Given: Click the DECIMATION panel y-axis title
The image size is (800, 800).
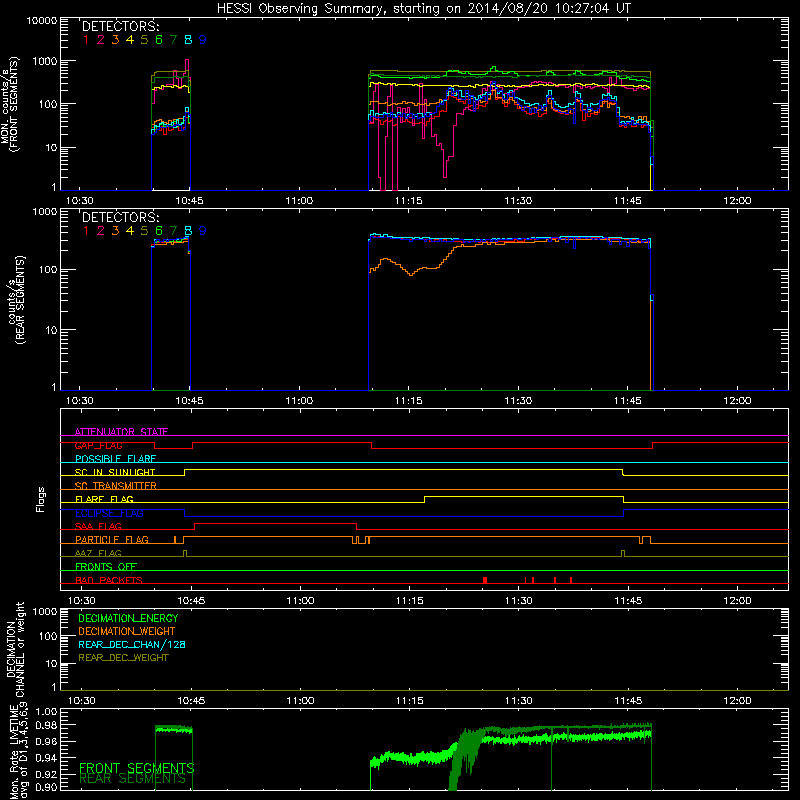Looking at the screenshot, I should 15,649.
